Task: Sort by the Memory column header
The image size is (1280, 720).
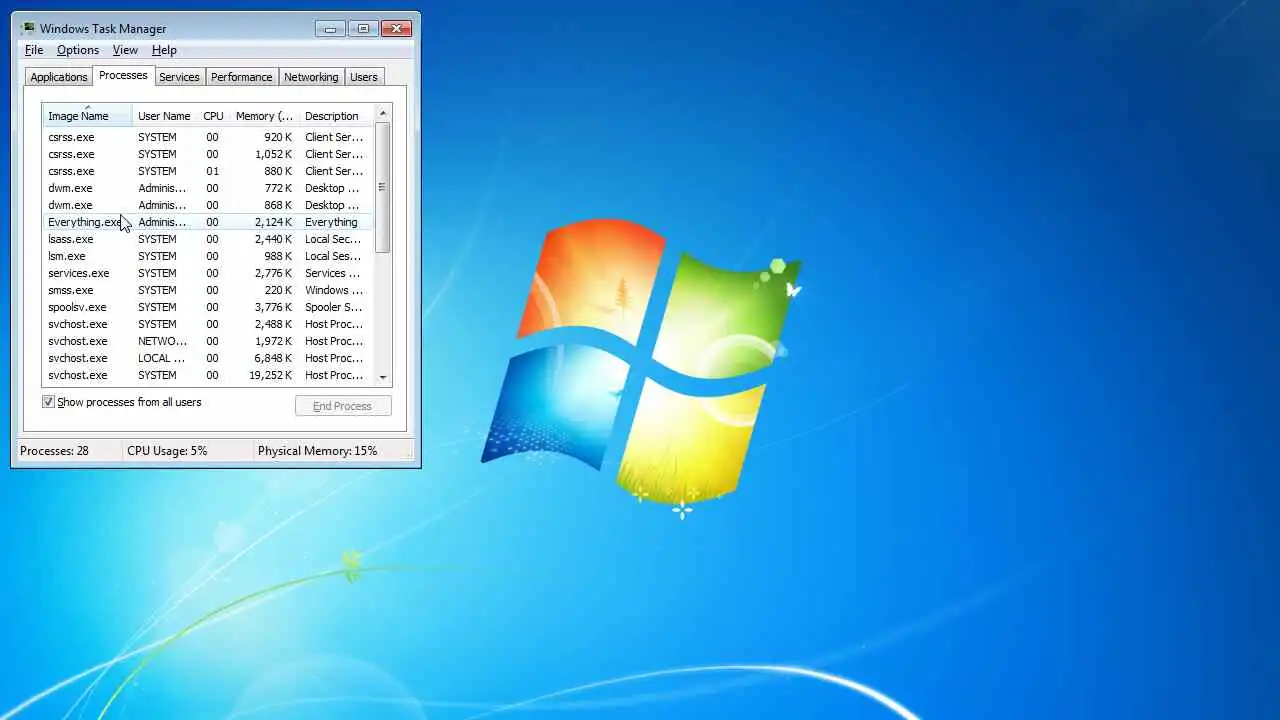Action: click(264, 116)
